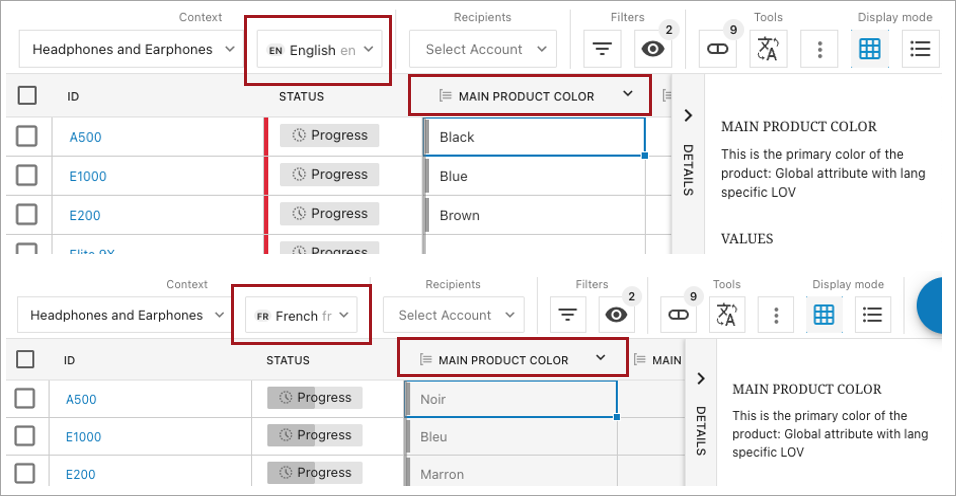Open product link E200 in English grid

point(85,215)
